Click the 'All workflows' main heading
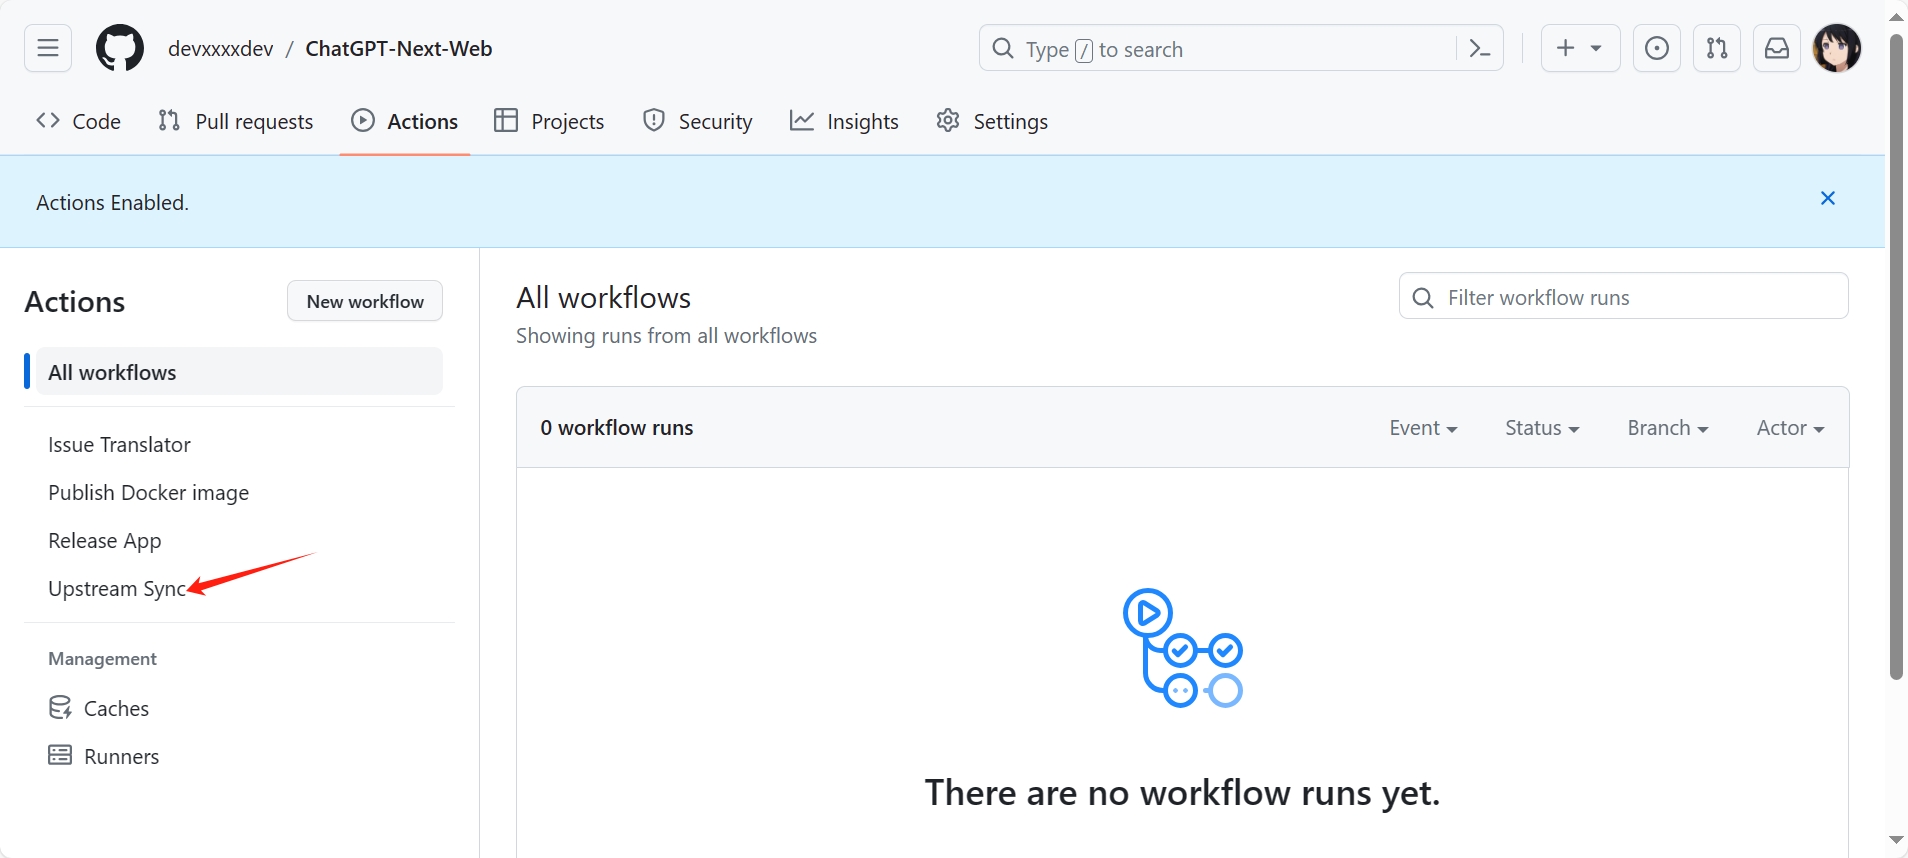The image size is (1908, 858). click(x=603, y=298)
